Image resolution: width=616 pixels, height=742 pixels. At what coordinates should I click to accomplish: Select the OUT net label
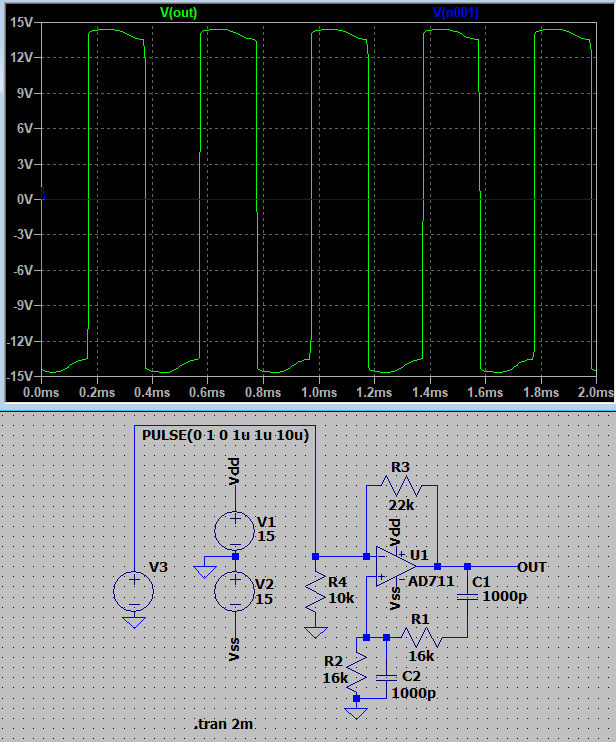533,566
